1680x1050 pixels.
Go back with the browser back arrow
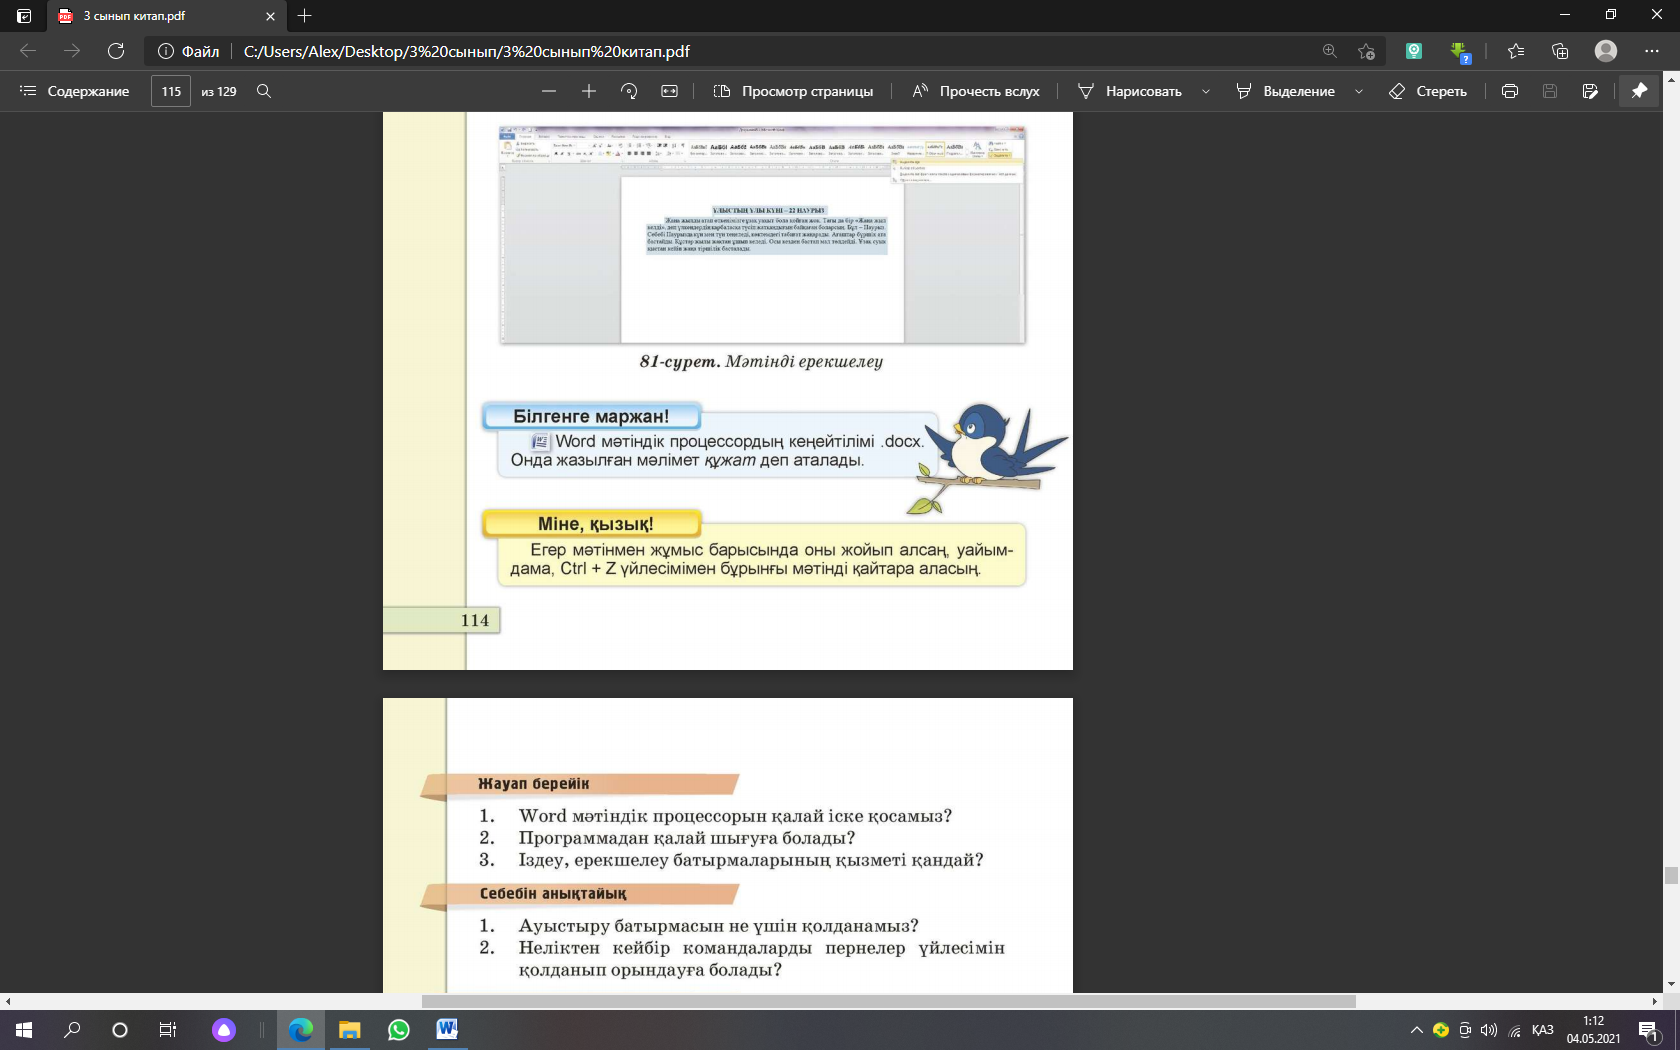pos(28,51)
